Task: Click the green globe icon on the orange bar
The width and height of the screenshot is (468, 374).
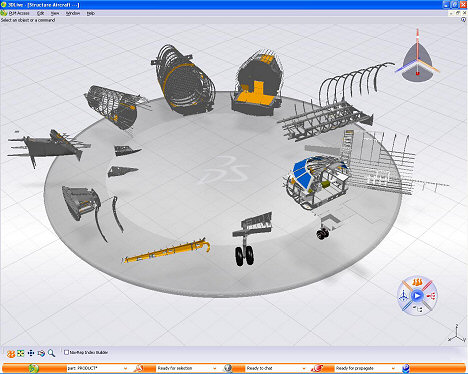Action: 33,368
